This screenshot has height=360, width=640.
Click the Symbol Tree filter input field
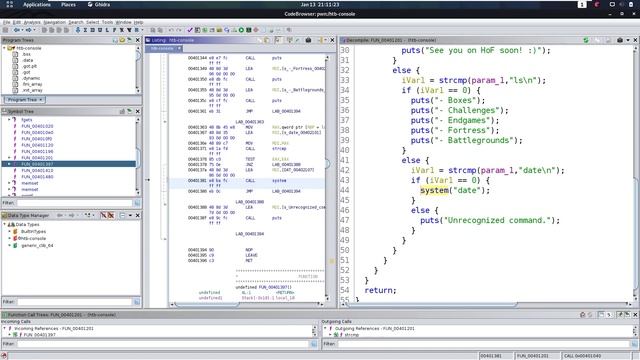coord(74,203)
